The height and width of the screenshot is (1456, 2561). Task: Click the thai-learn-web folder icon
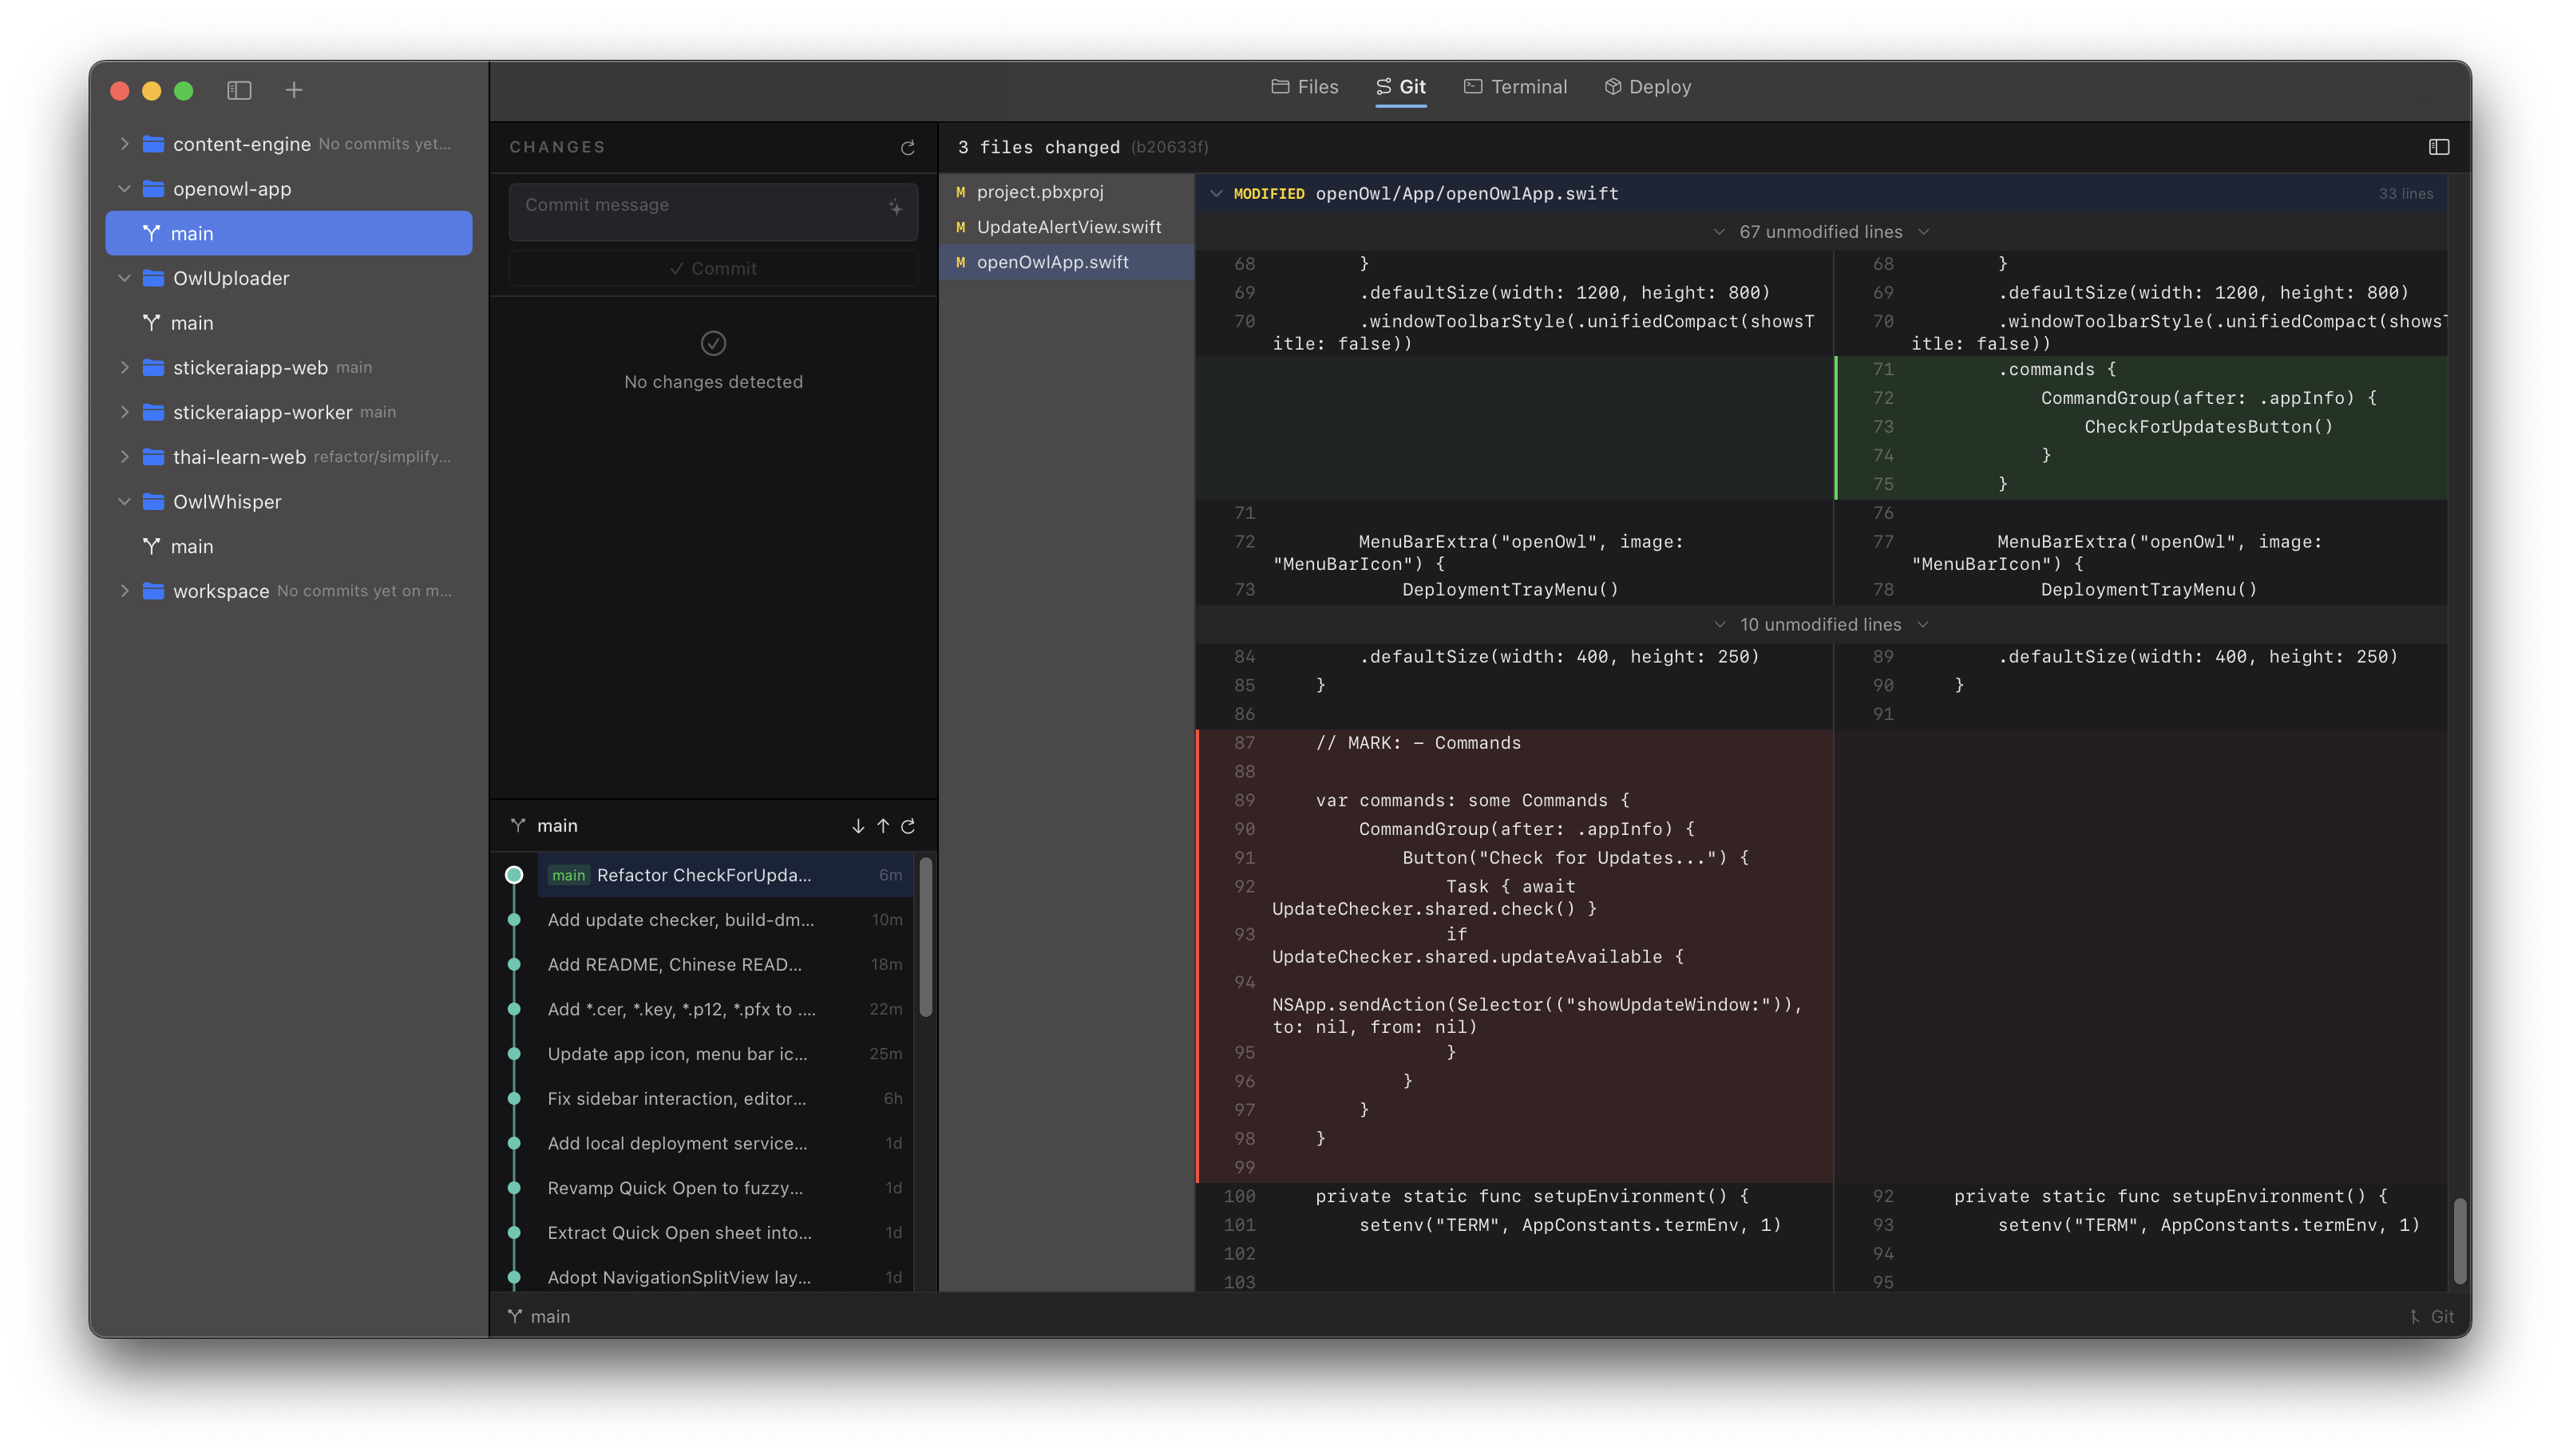pyautogui.click(x=153, y=457)
